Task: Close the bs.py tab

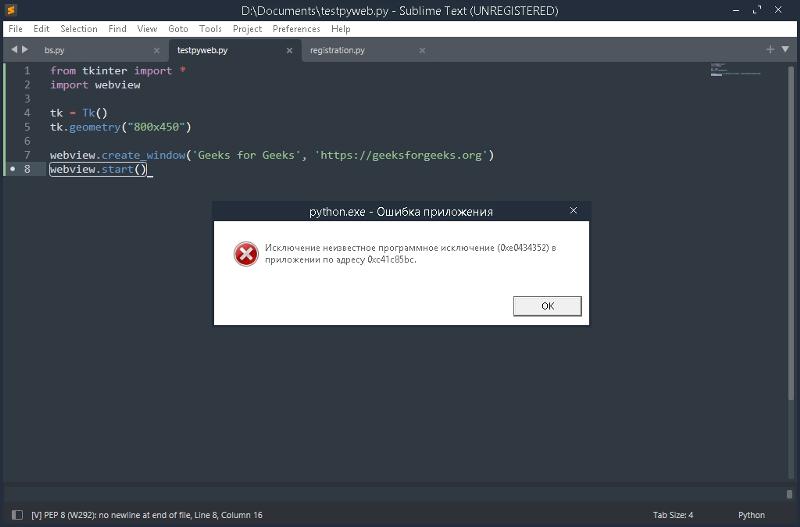Action: (x=156, y=50)
